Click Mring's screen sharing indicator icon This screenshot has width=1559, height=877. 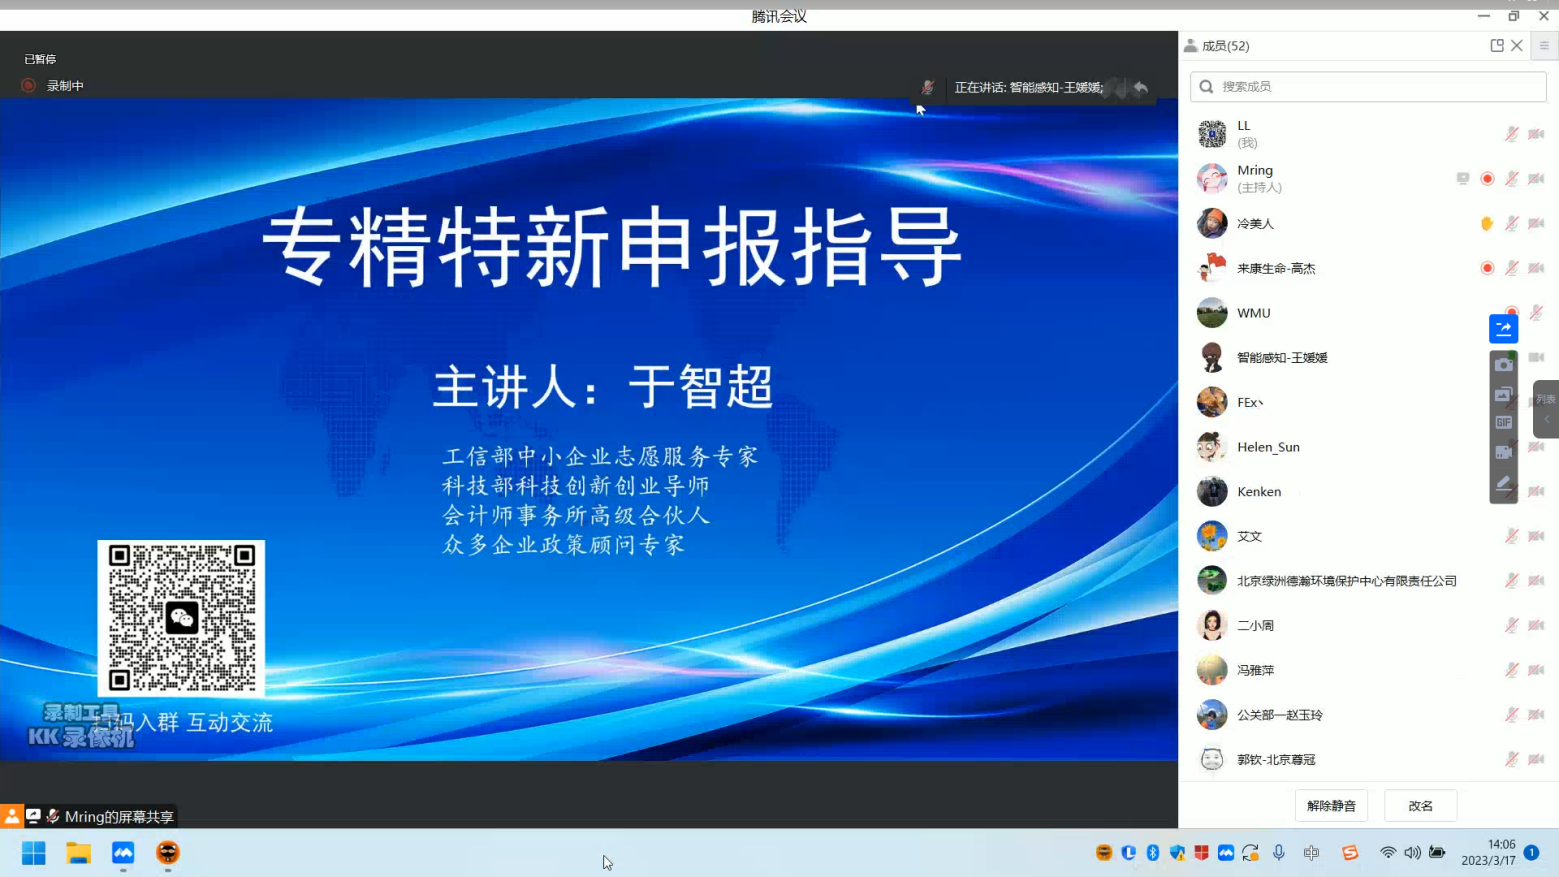pyautogui.click(x=1463, y=179)
